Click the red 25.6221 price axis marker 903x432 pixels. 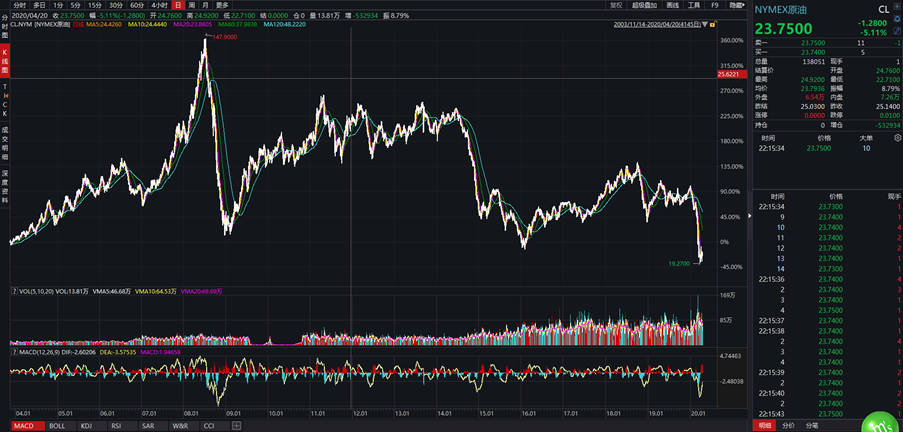[731, 74]
